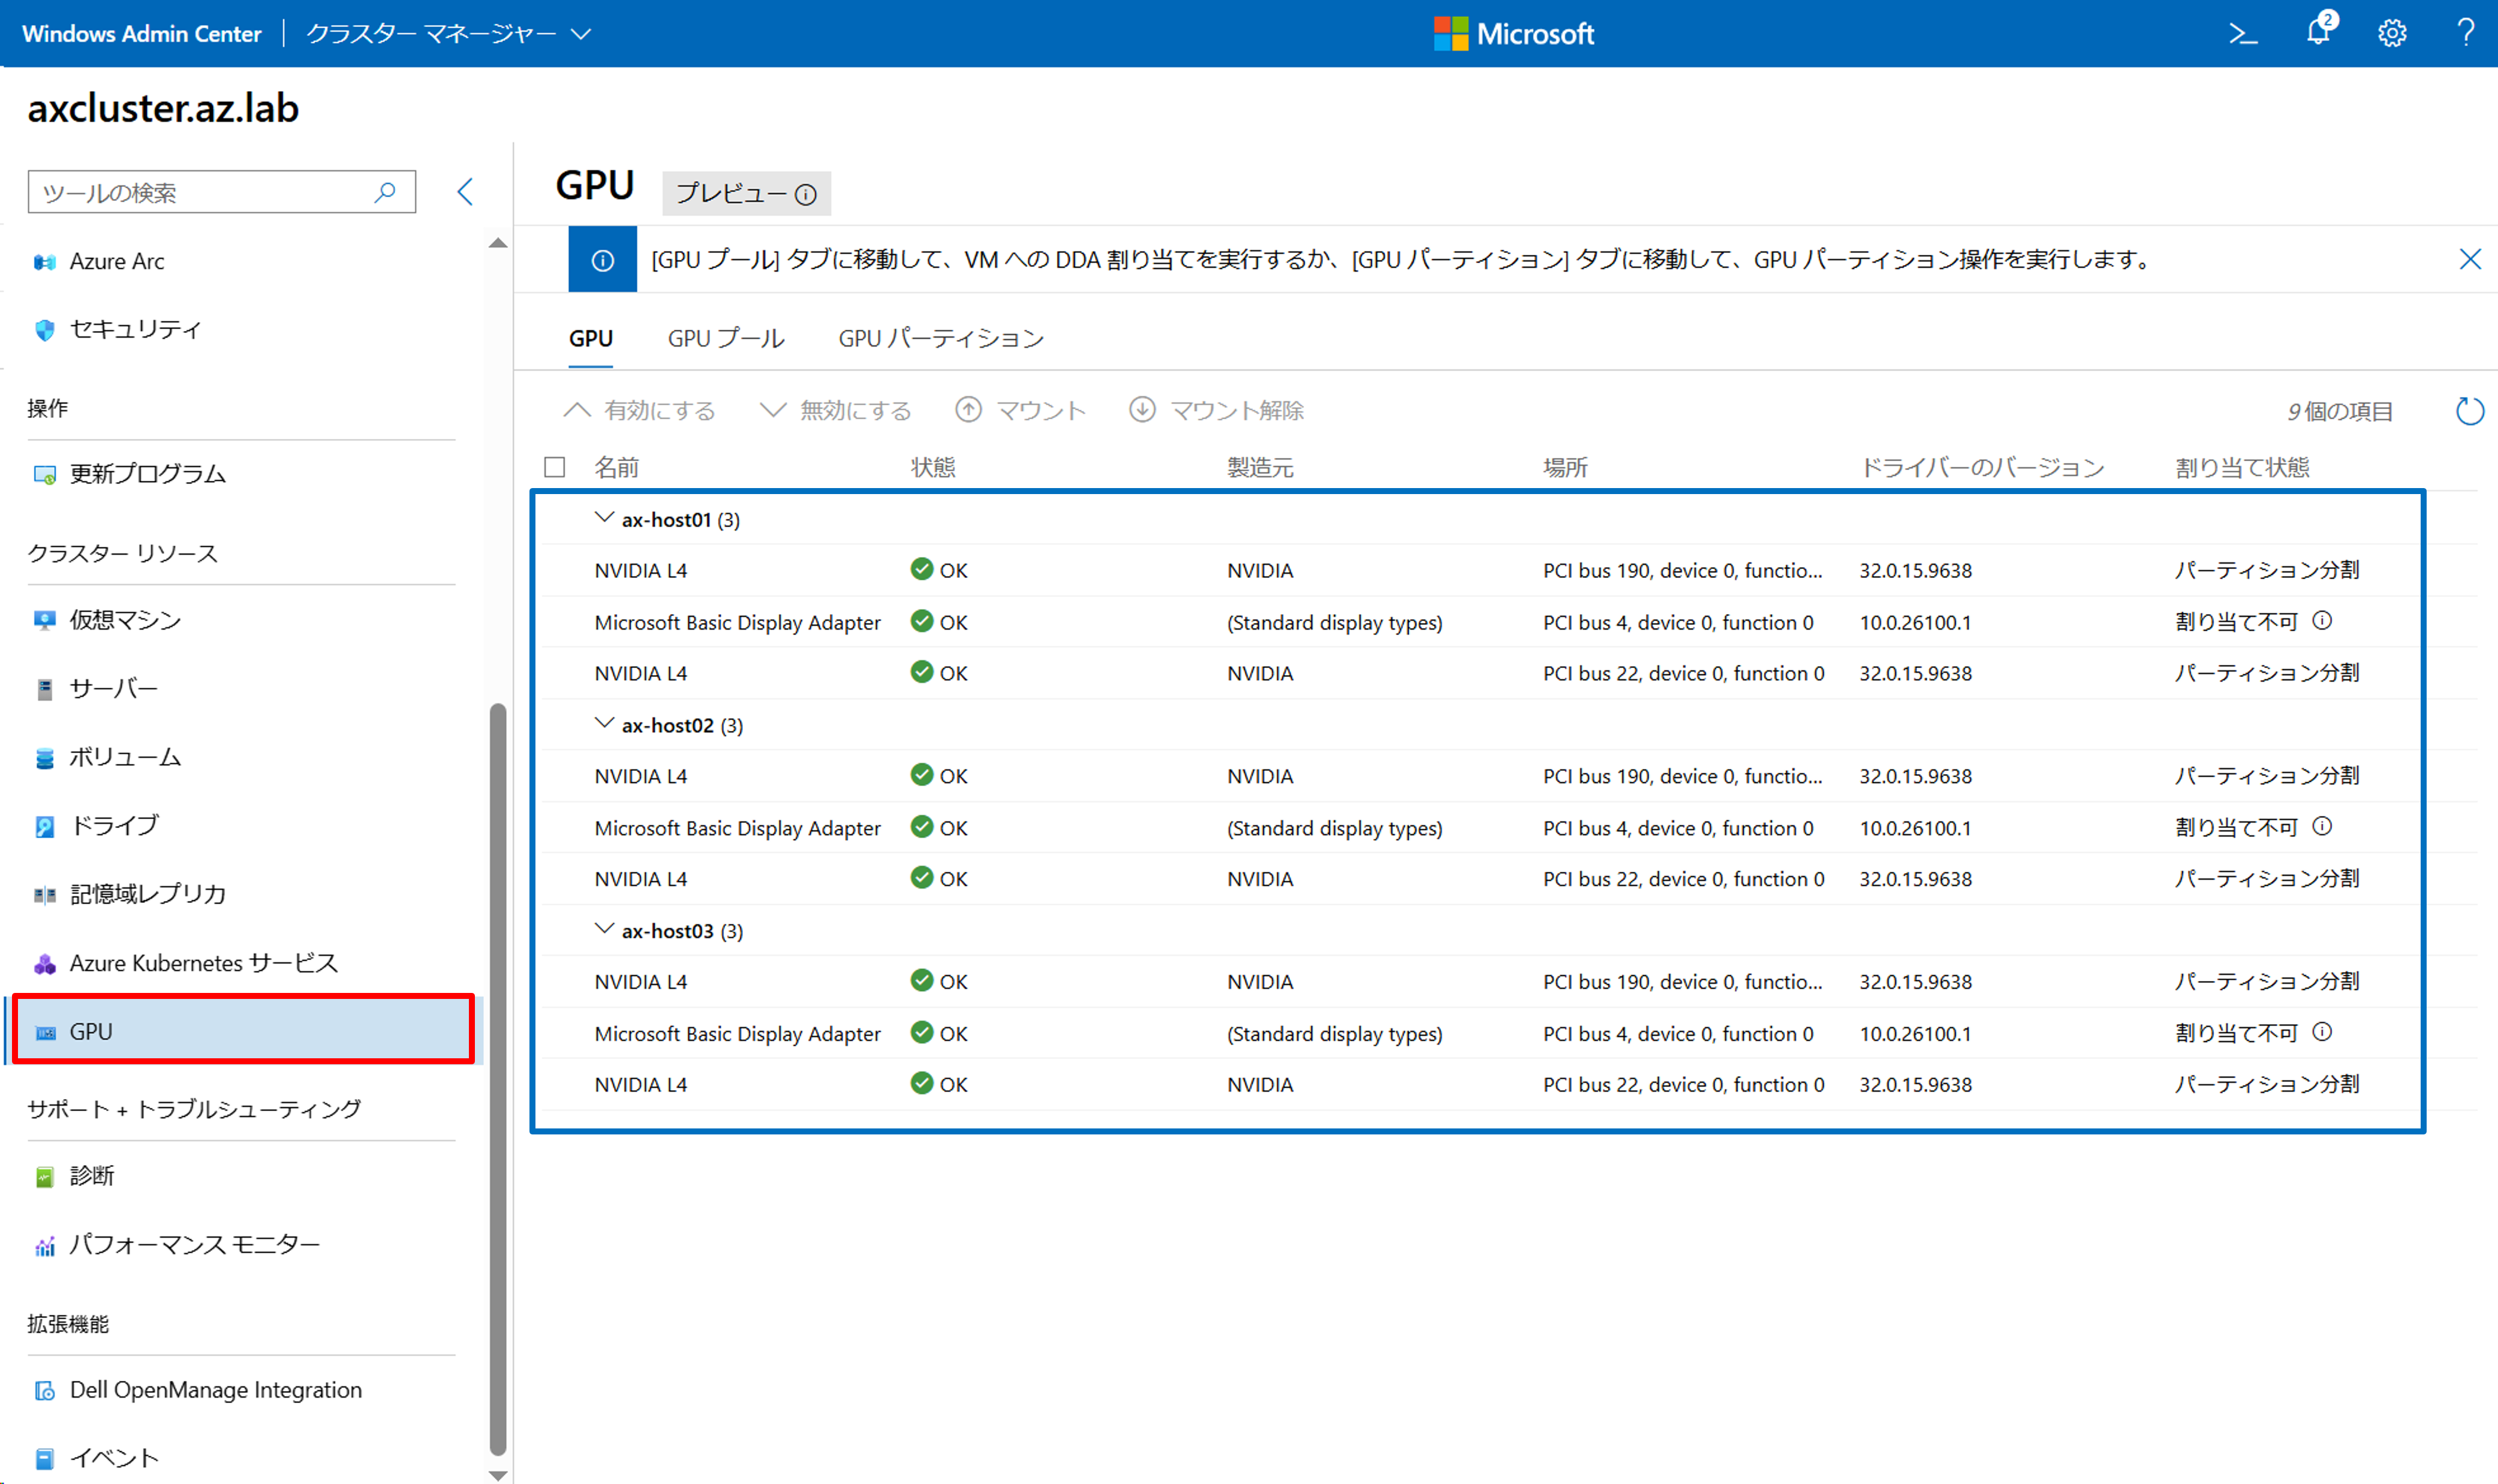Viewport: 2498px width, 1484px height.
Task: Toggle the select-all checkbox in the table header
Action: tap(555, 467)
